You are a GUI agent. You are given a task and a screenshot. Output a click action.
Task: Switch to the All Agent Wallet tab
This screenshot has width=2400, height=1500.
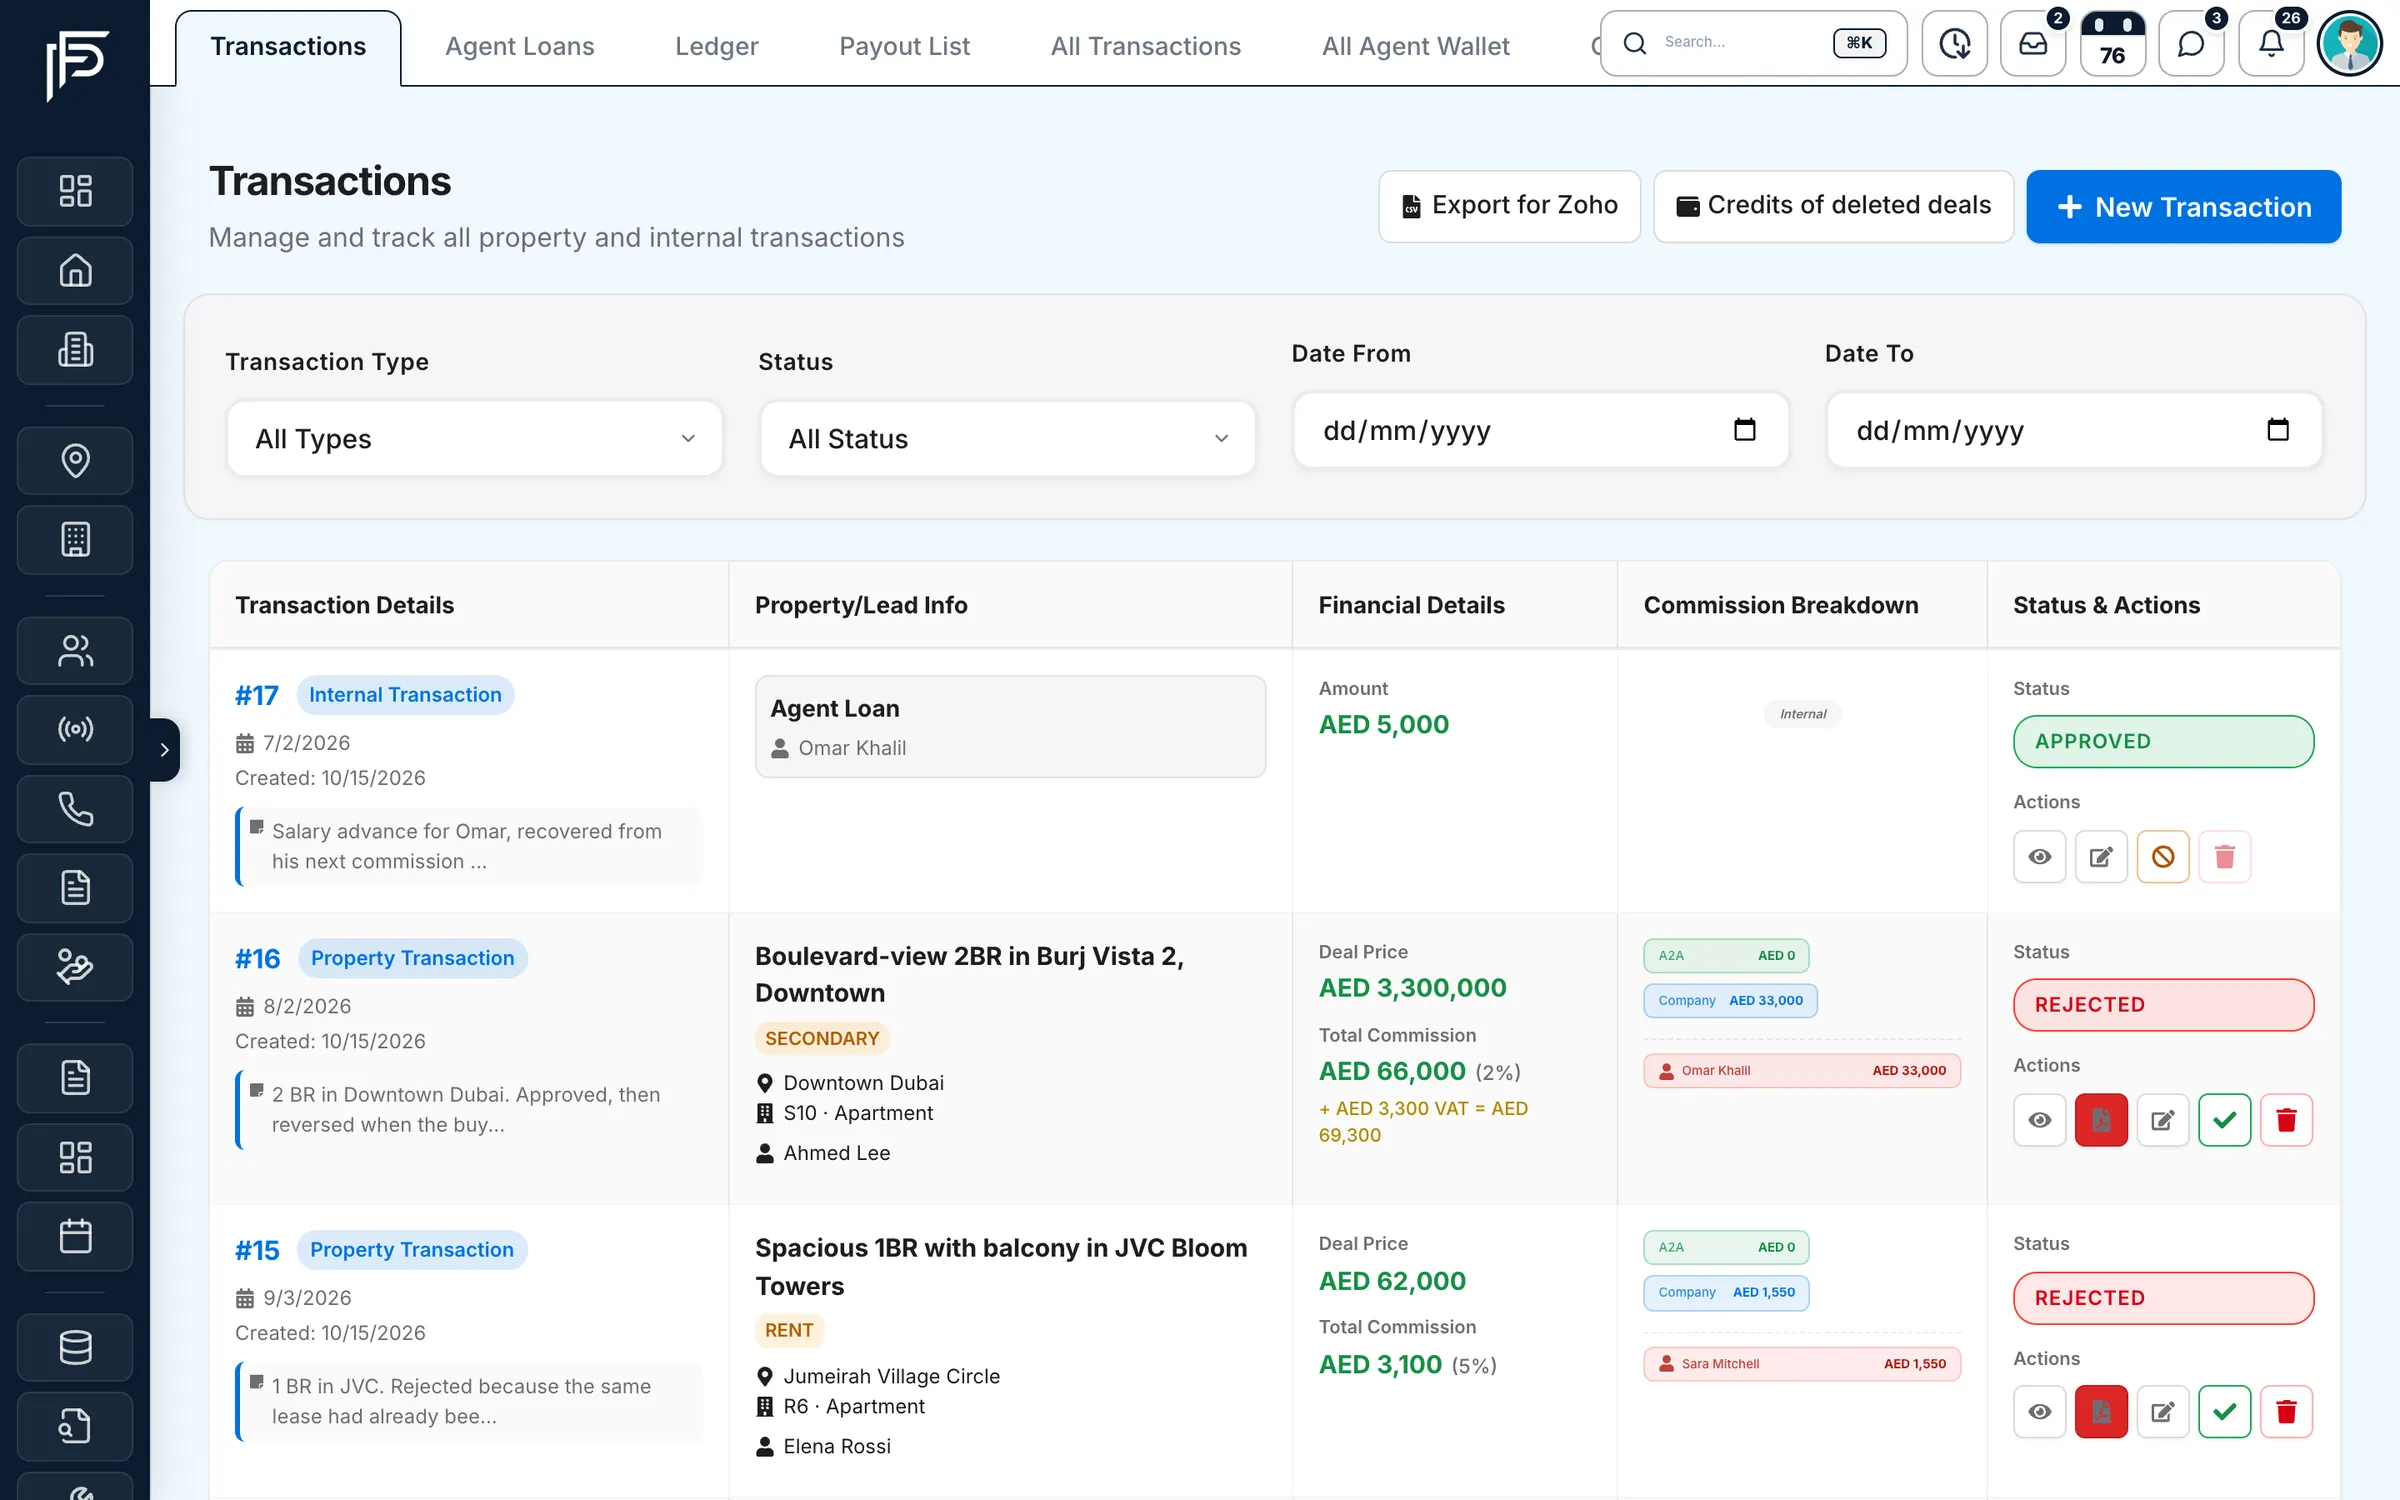tap(1415, 46)
